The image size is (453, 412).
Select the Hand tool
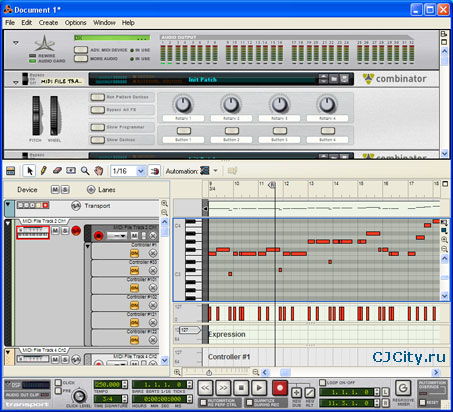click(99, 171)
